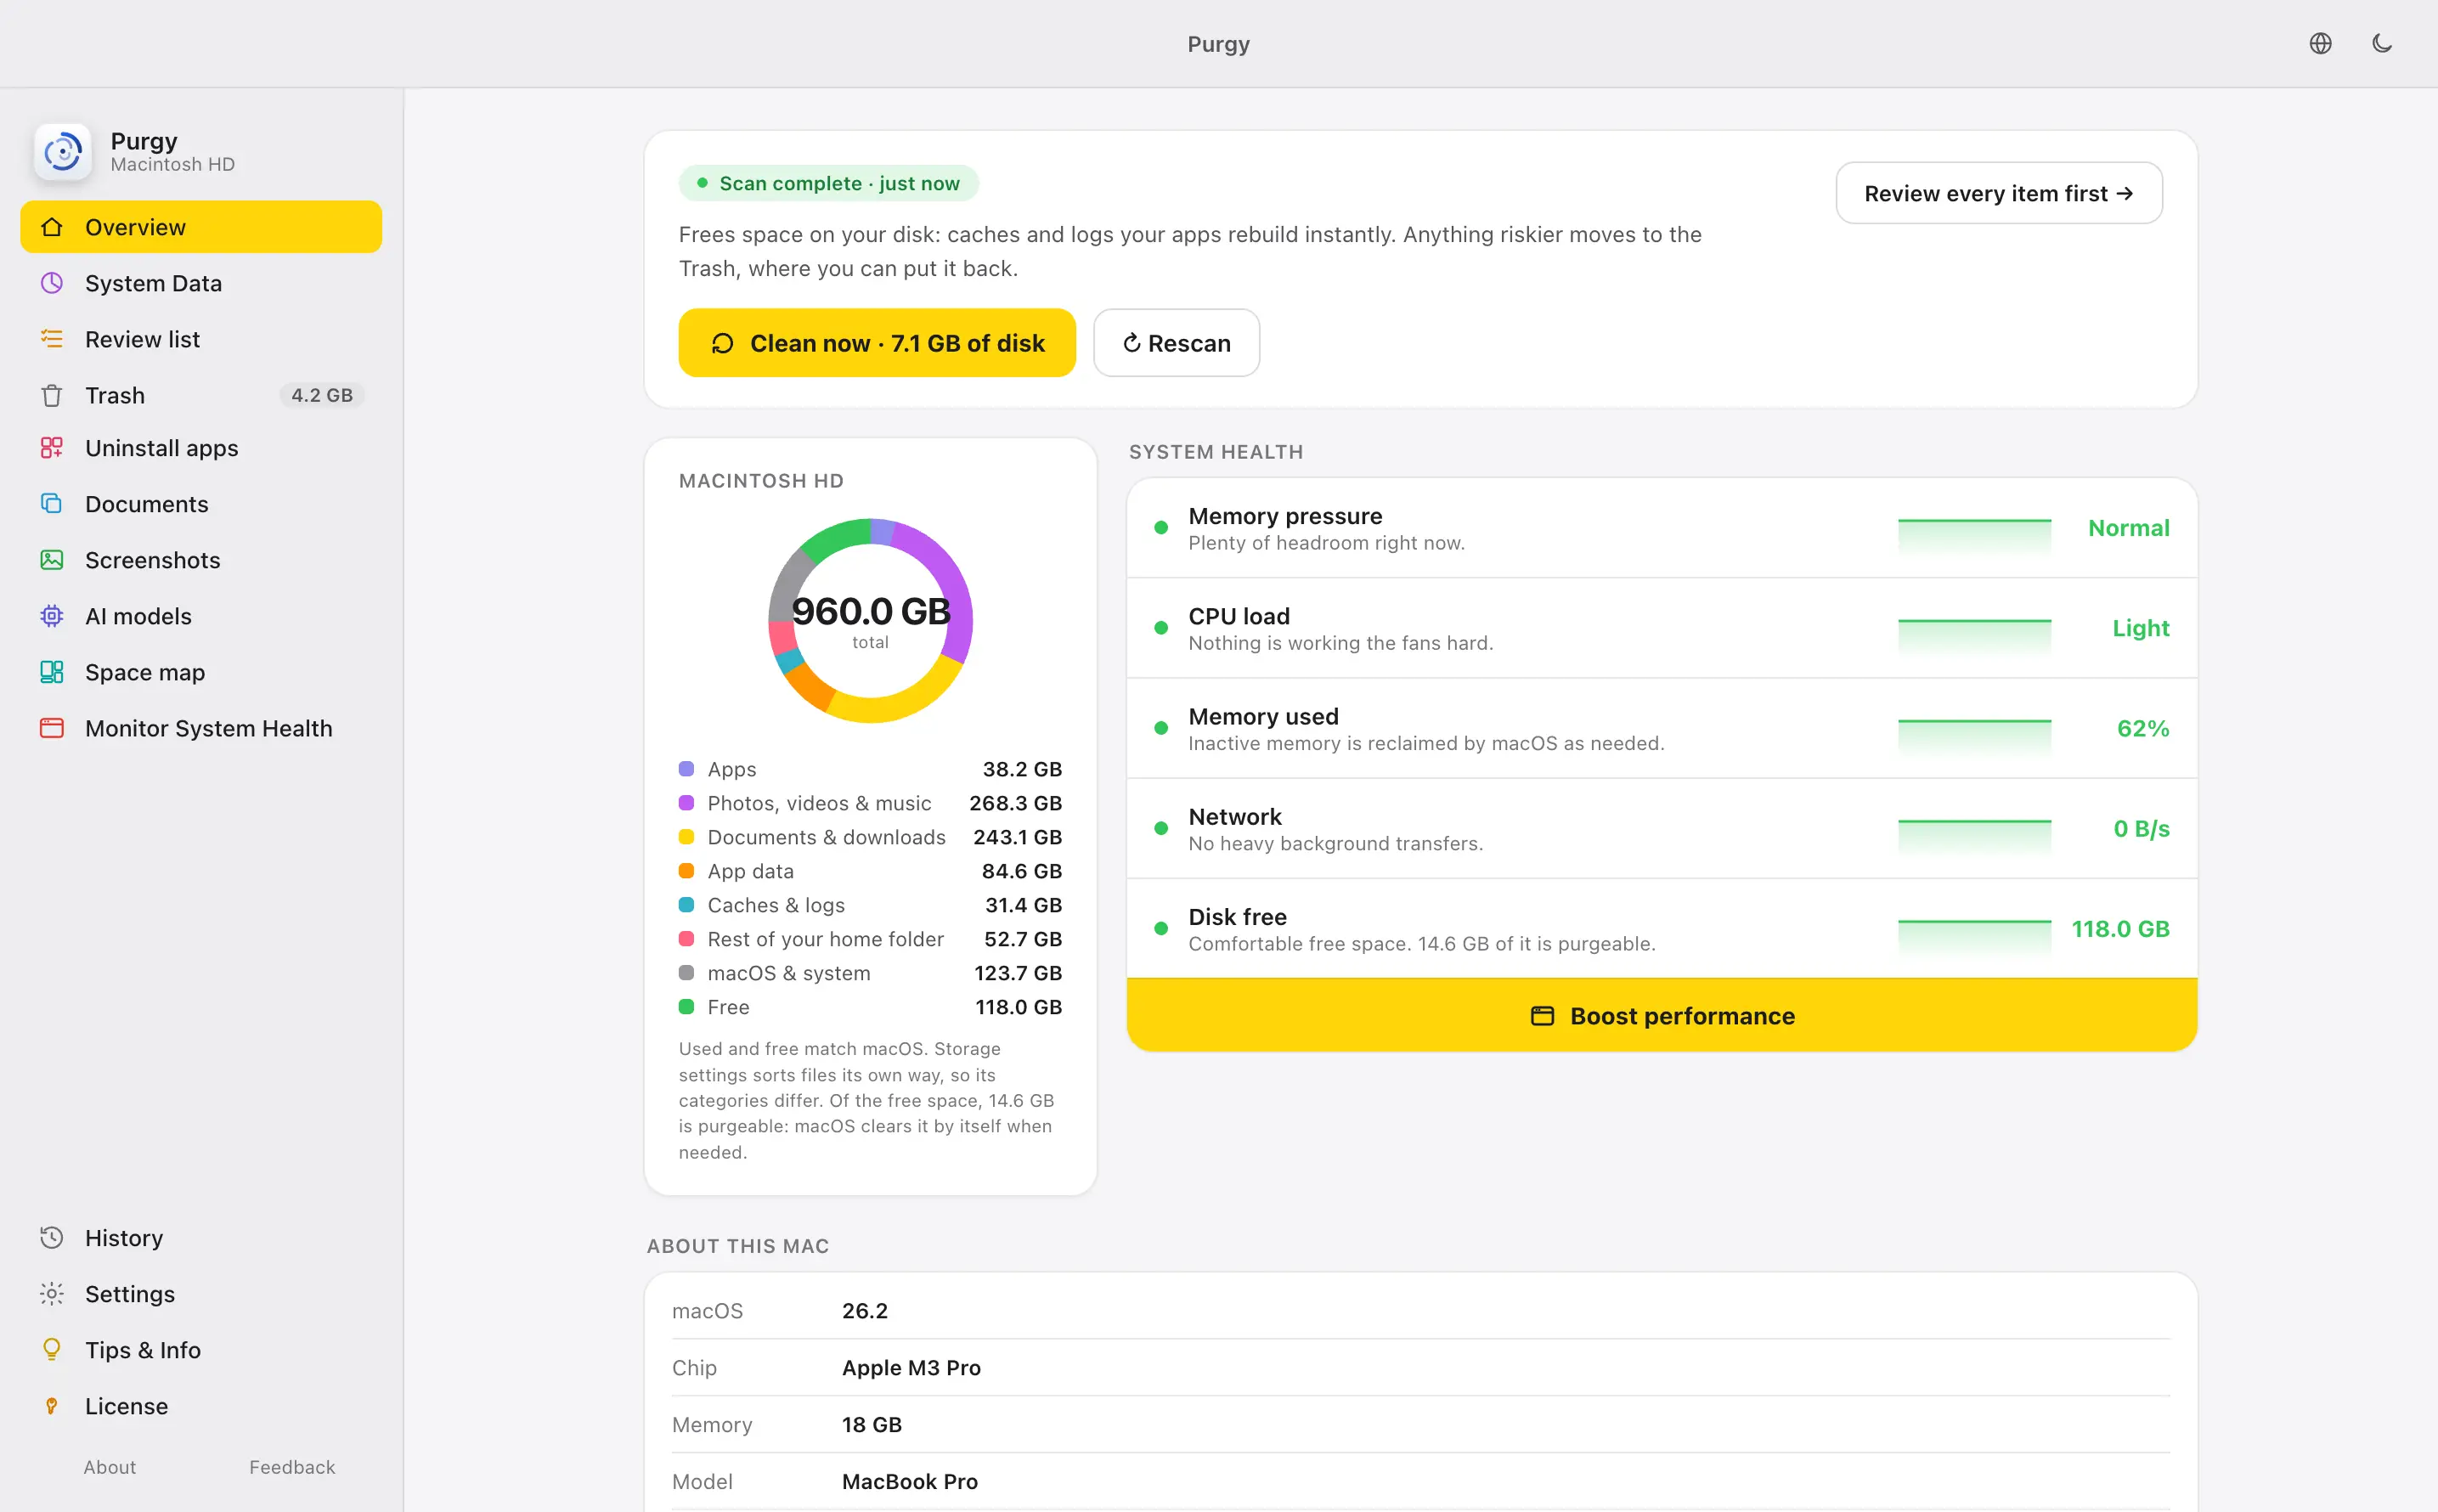2438x1512 pixels.
Task: Click the App data 84.6 GB row
Action: click(870, 871)
